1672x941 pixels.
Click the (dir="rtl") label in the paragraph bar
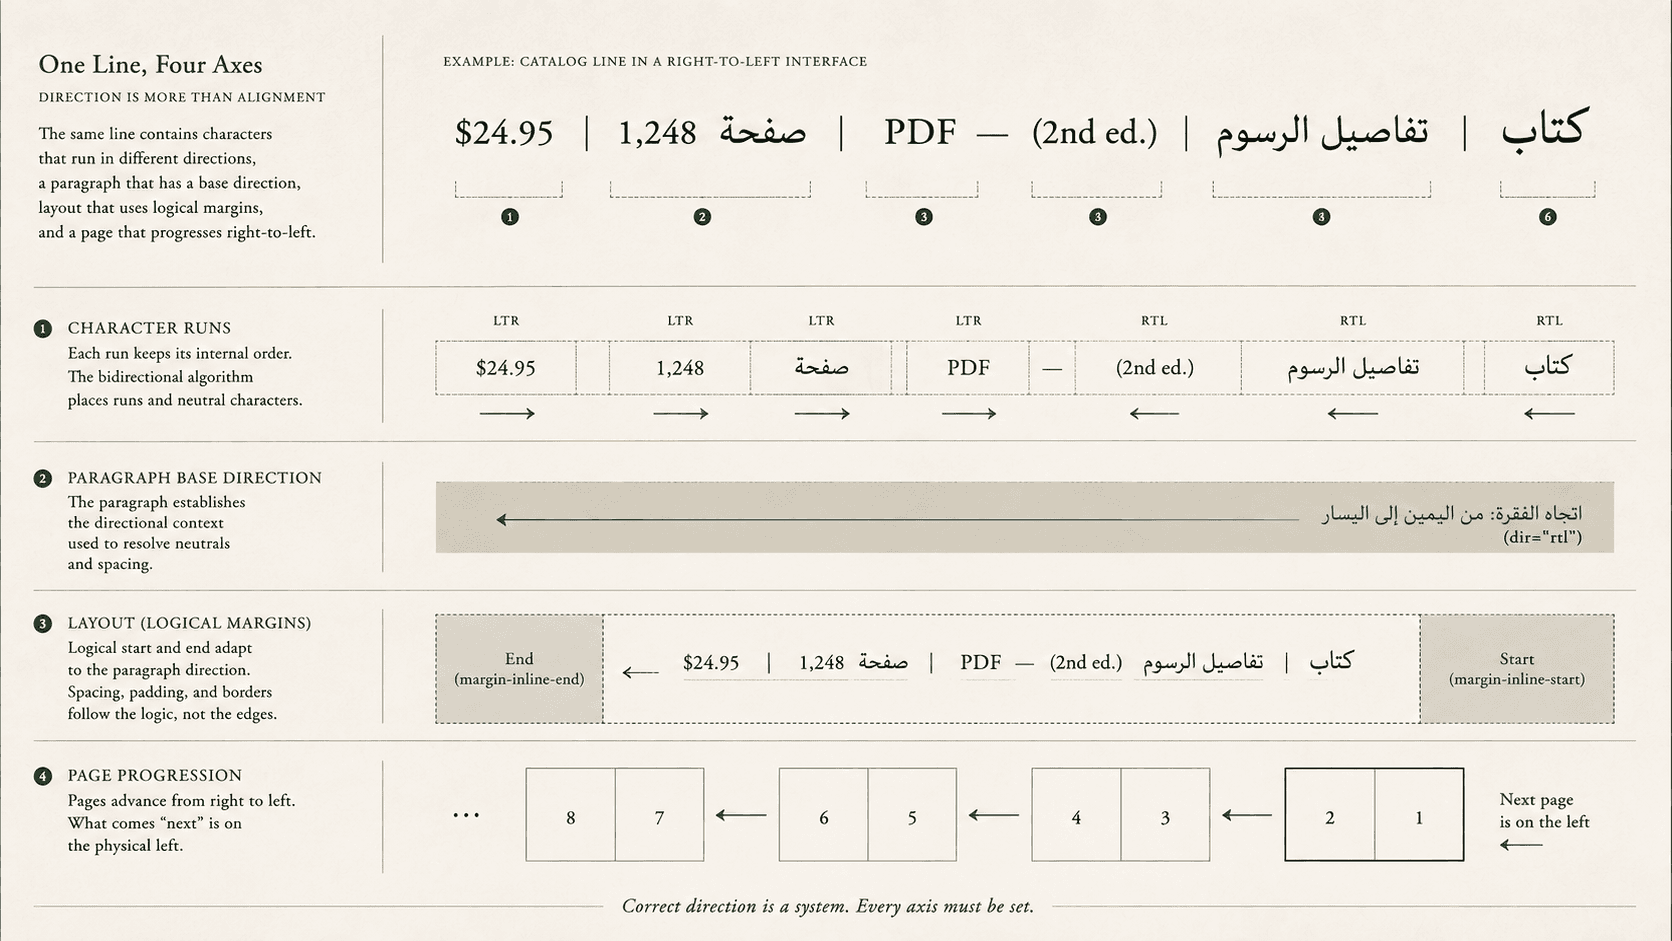coord(1543,537)
